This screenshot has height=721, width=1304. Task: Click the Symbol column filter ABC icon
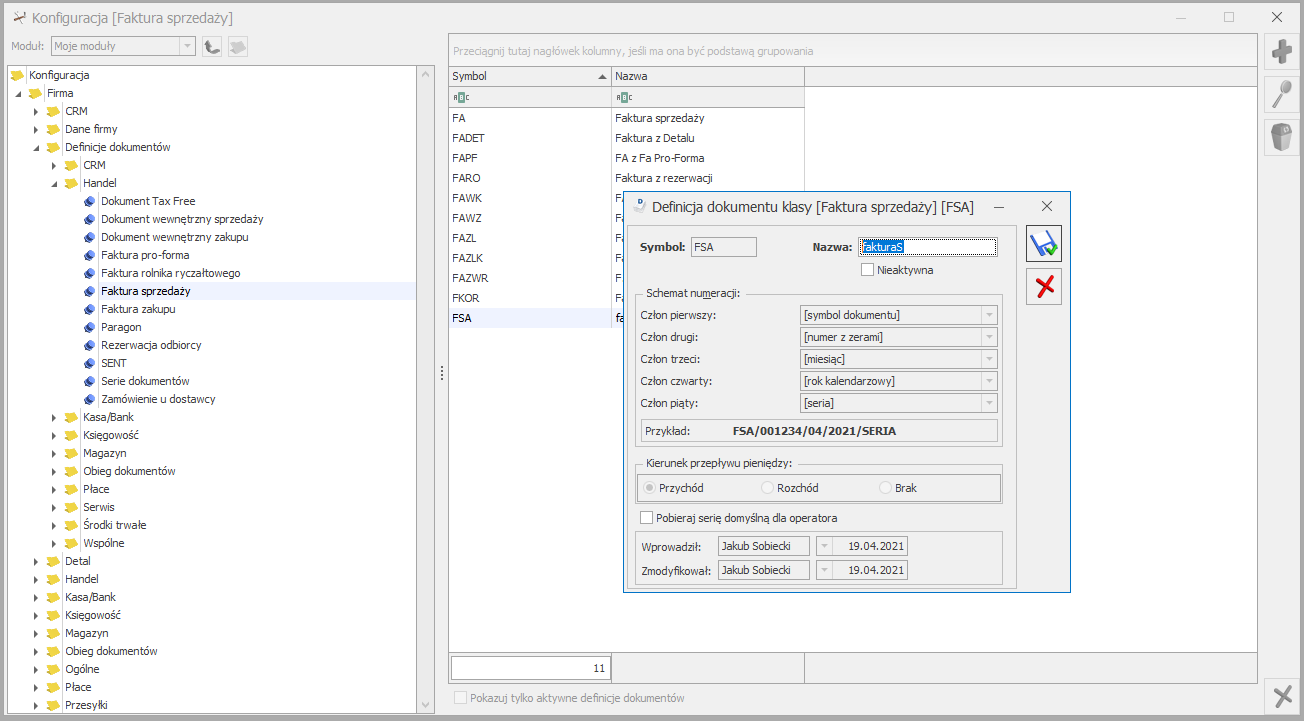461,97
